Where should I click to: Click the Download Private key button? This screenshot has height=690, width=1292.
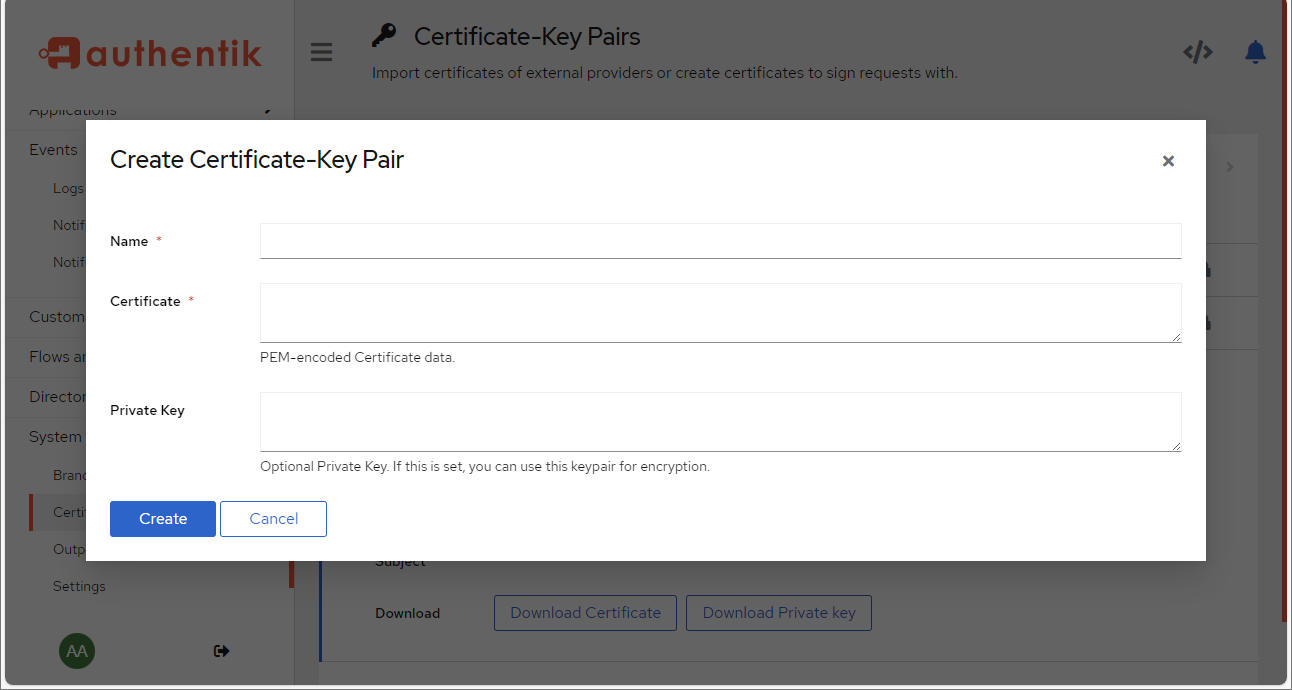779,613
